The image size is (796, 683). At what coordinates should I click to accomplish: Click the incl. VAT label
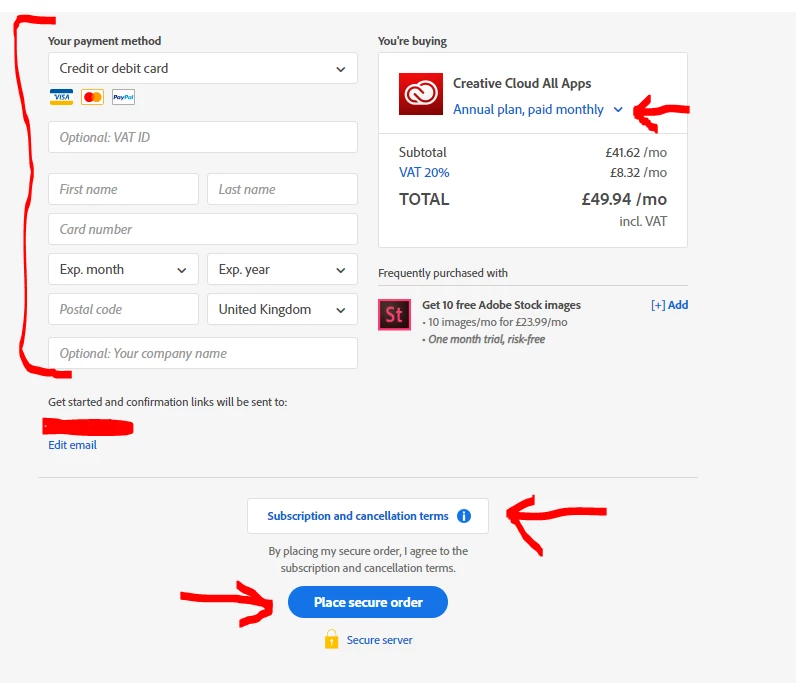coord(643,221)
